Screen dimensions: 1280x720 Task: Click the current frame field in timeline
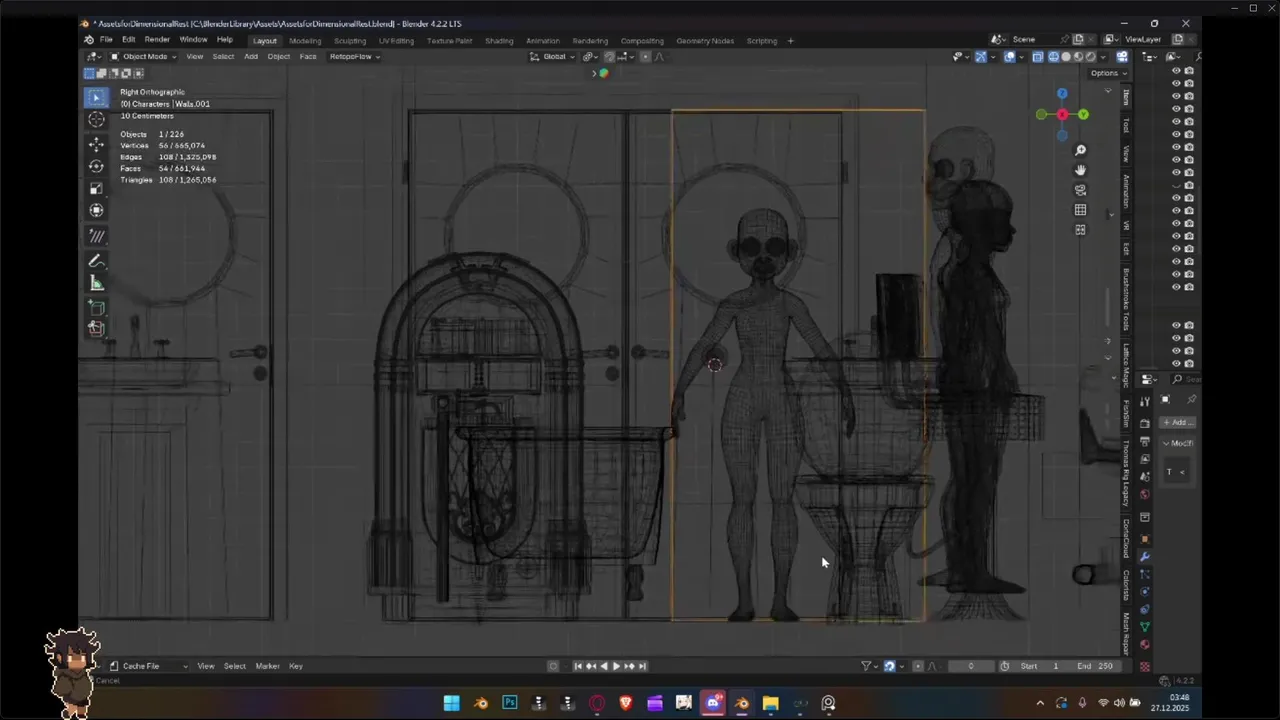(971, 666)
